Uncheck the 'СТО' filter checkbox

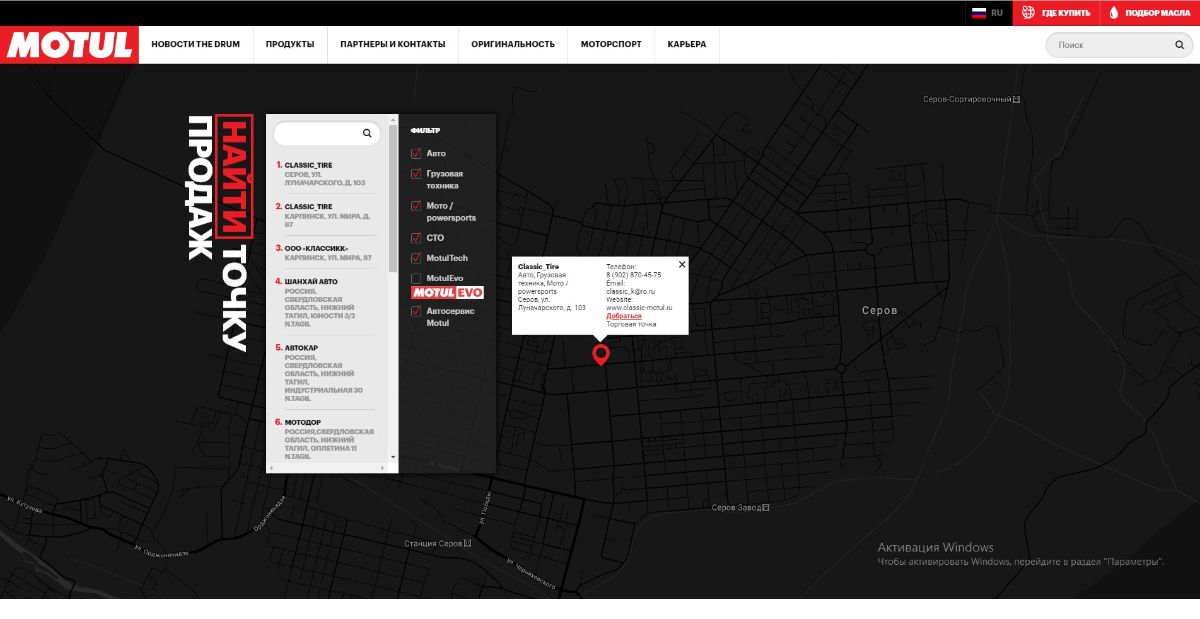416,238
